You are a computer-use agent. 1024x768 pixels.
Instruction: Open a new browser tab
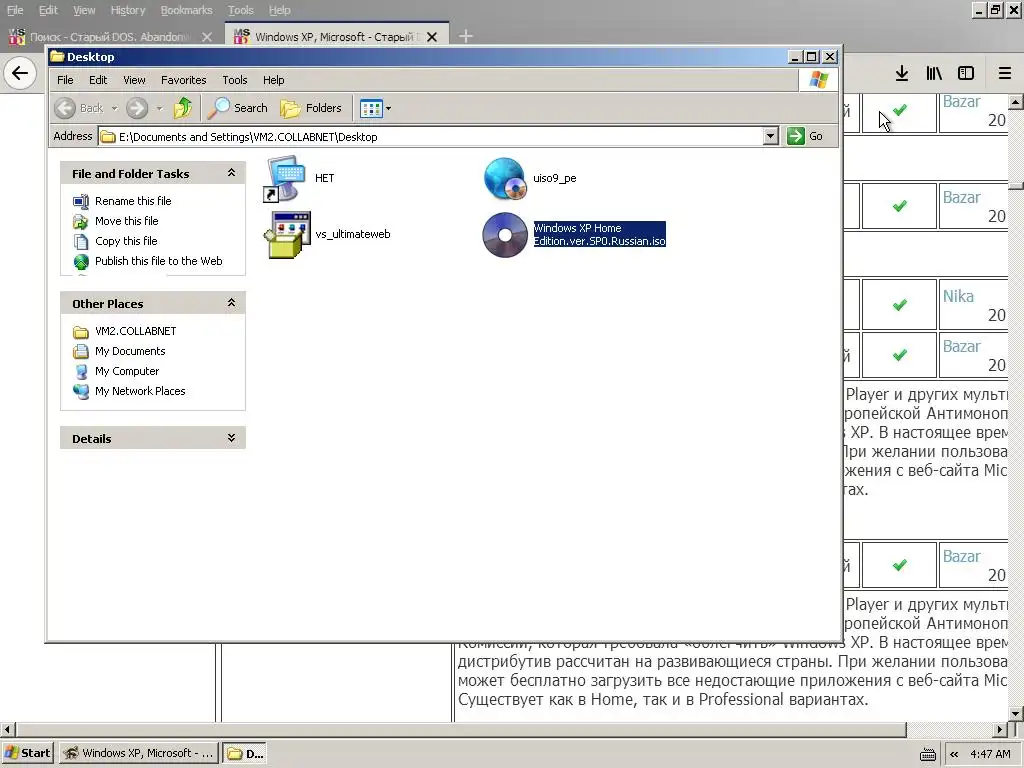point(466,37)
